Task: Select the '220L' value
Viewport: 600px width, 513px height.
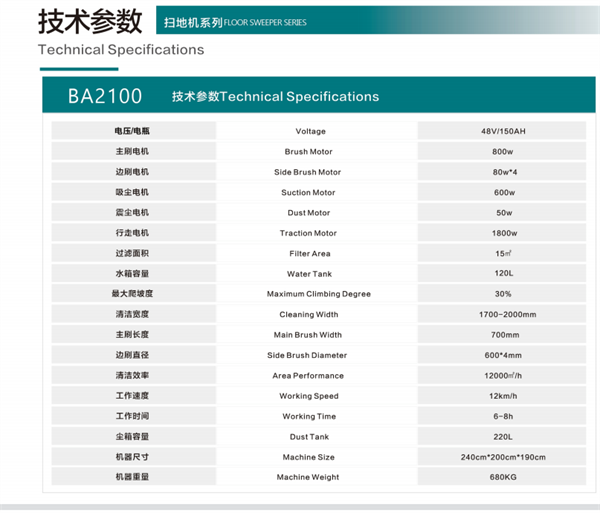Action: point(503,437)
